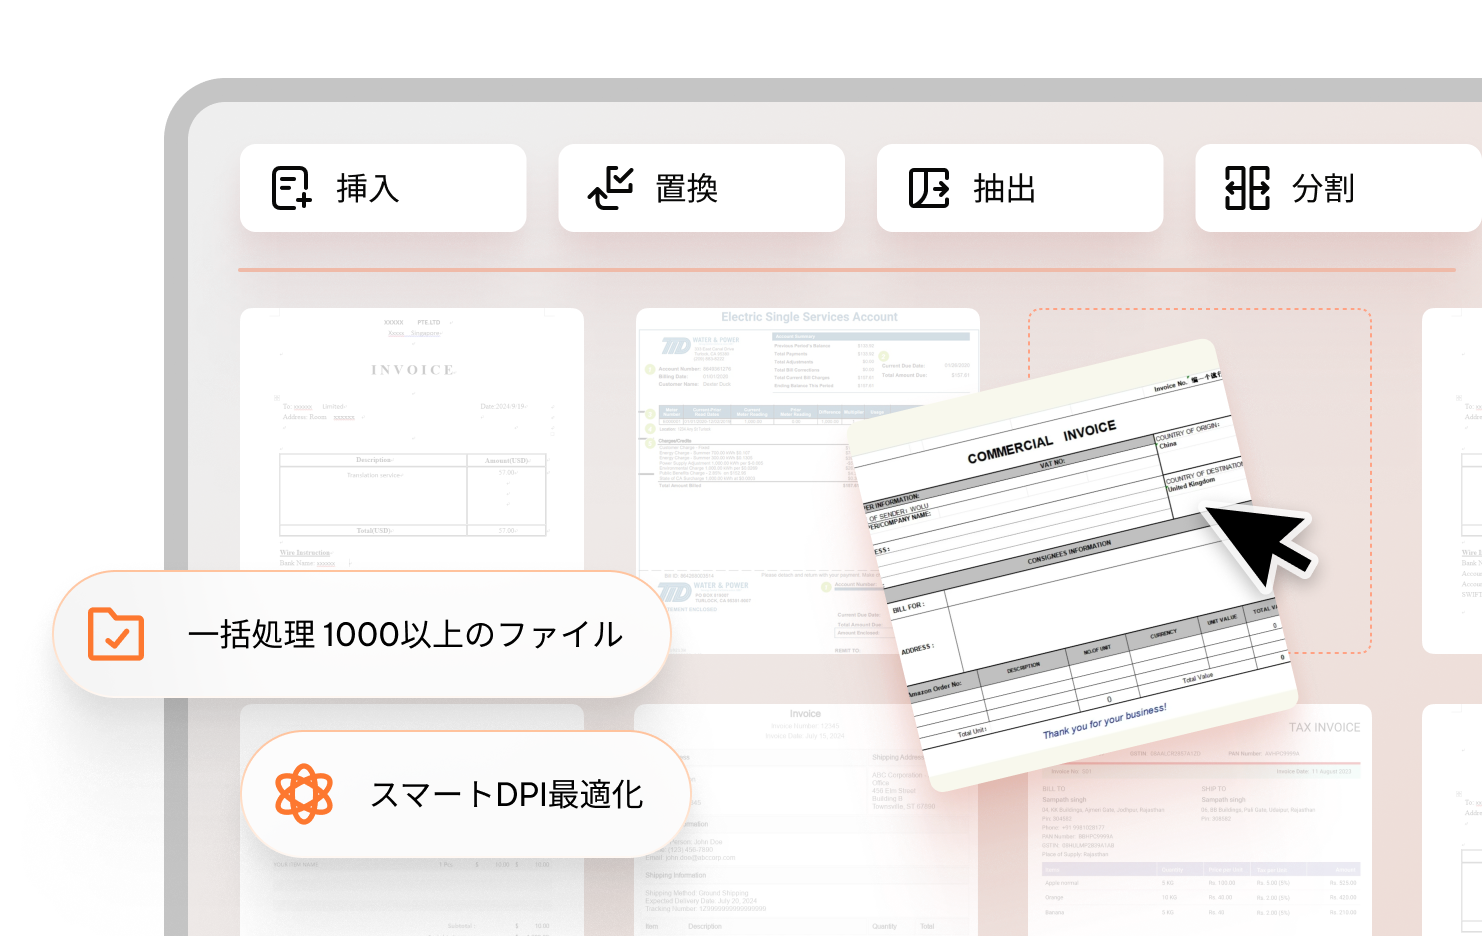
Task: Click the "Thank you for your business!" text
Action: pos(1104,720)
